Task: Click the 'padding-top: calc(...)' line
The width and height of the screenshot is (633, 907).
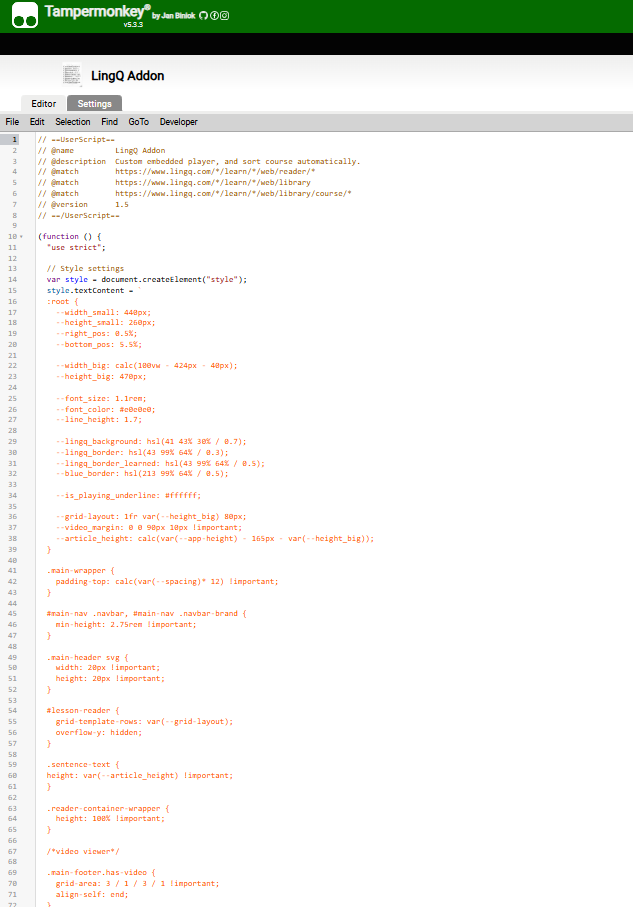Action: click(x=167, y=581)
